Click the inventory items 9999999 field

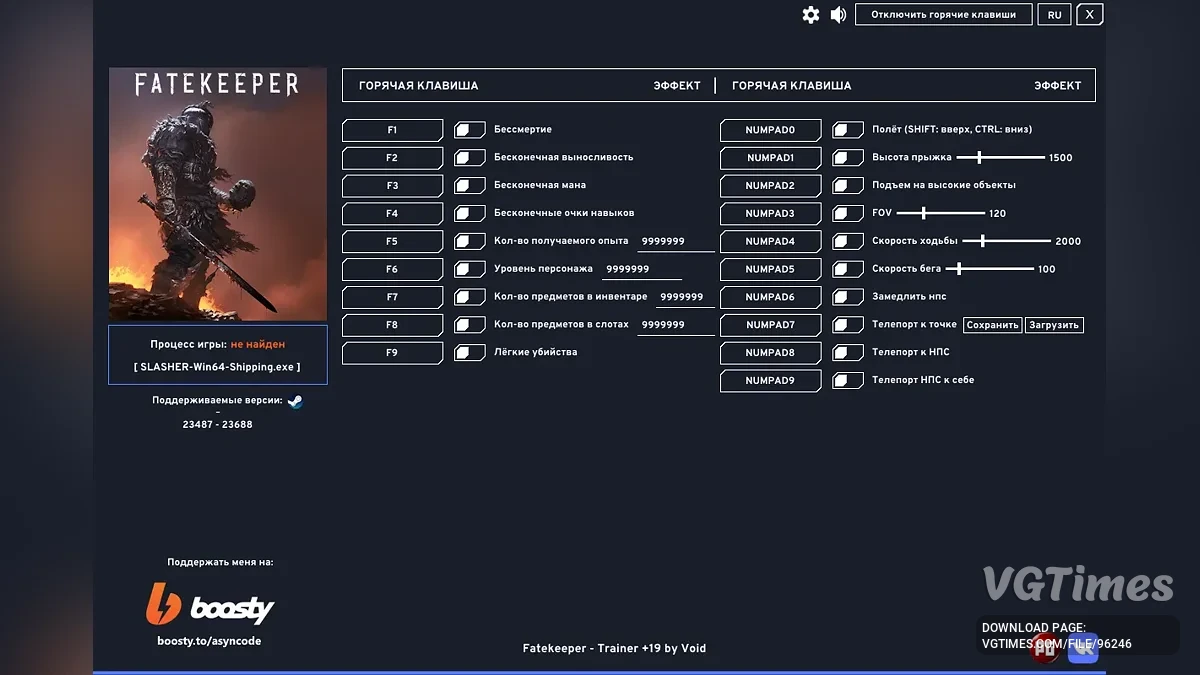click(x=686, y=298)
